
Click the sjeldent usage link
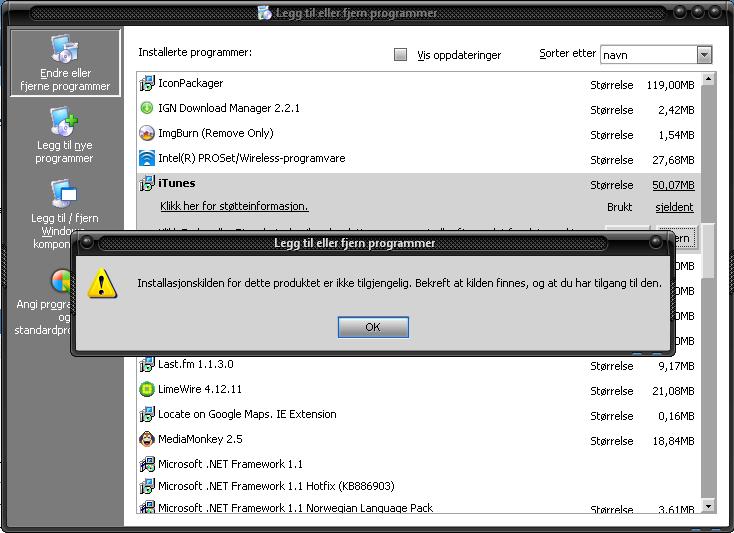[674, 207]
